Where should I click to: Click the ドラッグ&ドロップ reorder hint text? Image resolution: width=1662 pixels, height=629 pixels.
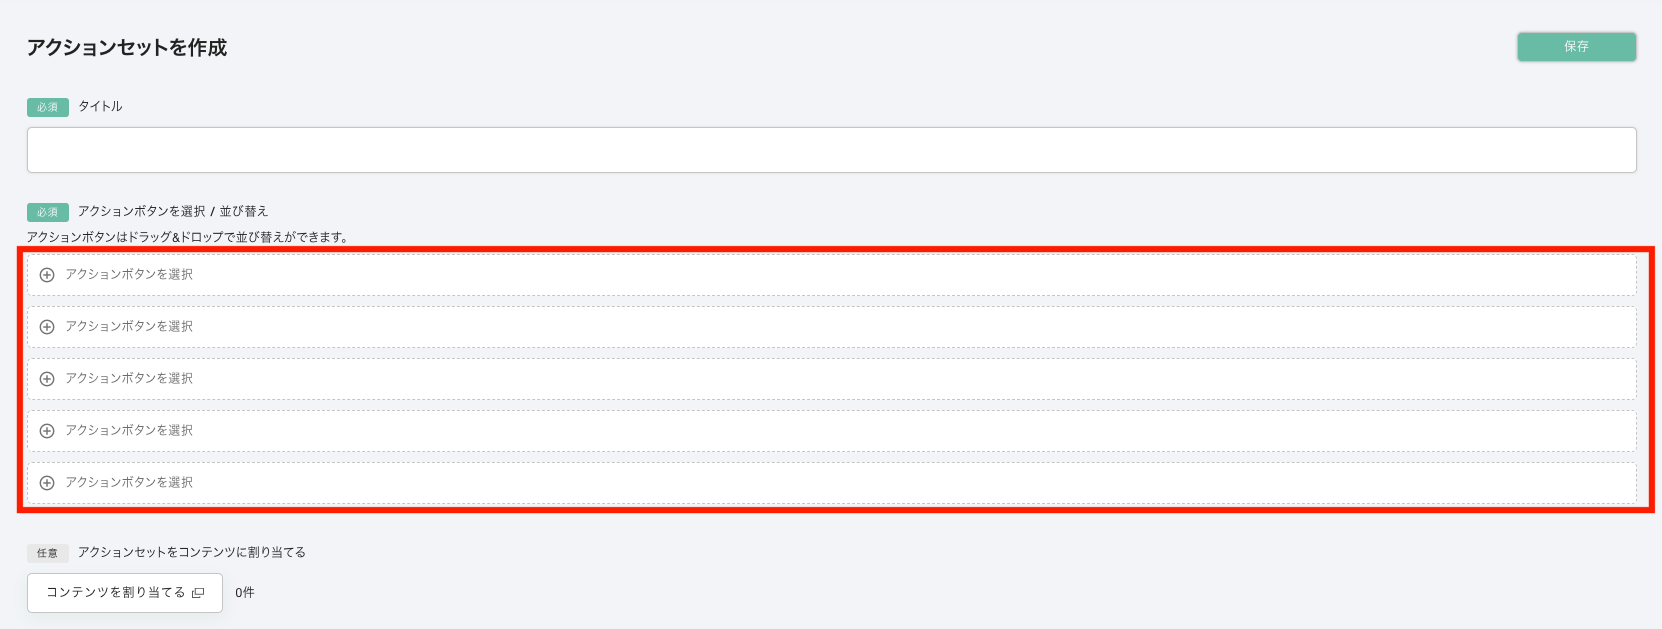187,237
